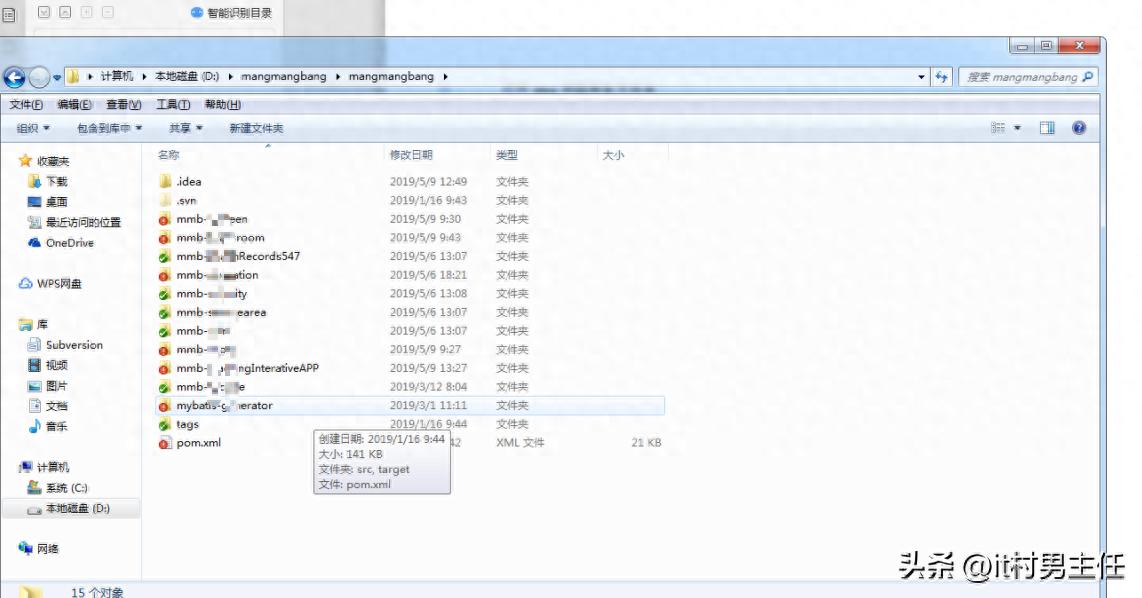Click the magnifier icon in search box

pyautogui.click(x=1088, y=76)
